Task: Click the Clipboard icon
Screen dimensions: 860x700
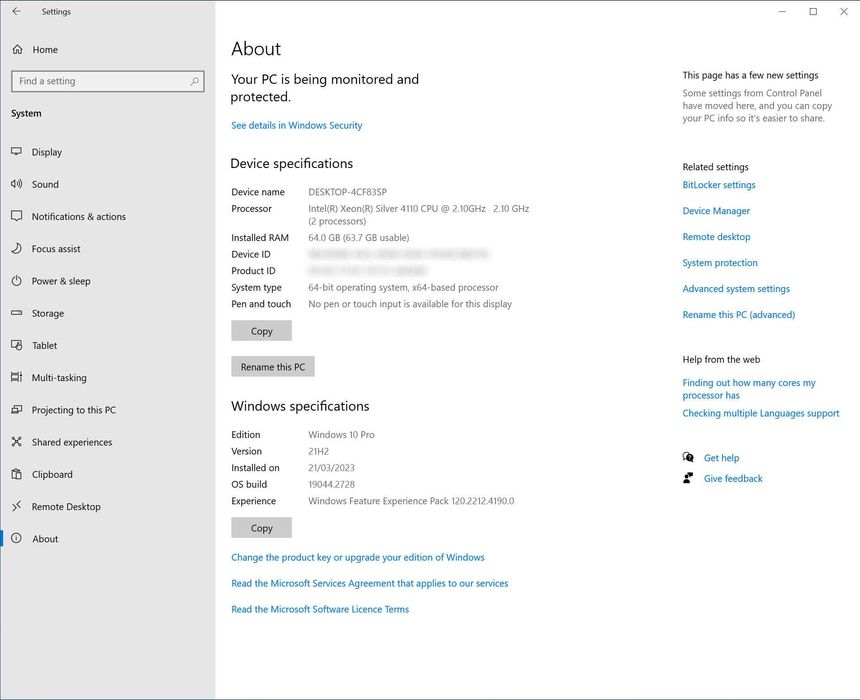Action: [x=16, y=474]
